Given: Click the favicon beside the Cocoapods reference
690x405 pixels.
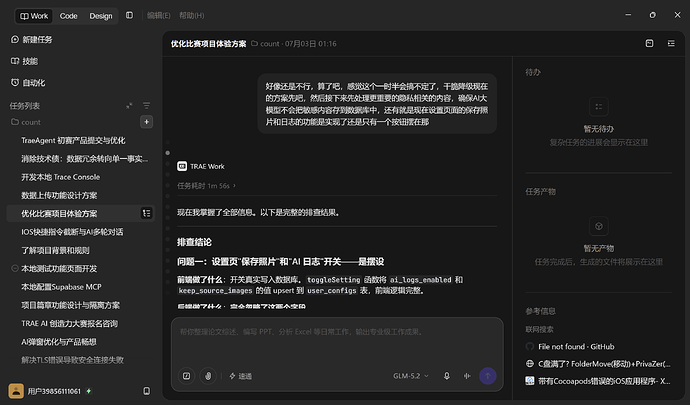Looking at the screenshot, I should 530,381.
